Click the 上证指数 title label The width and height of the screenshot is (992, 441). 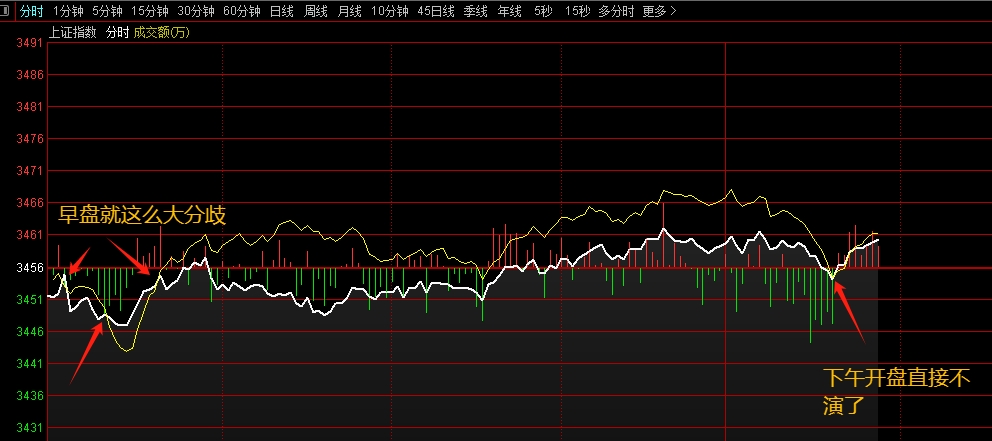pos(73,32)
